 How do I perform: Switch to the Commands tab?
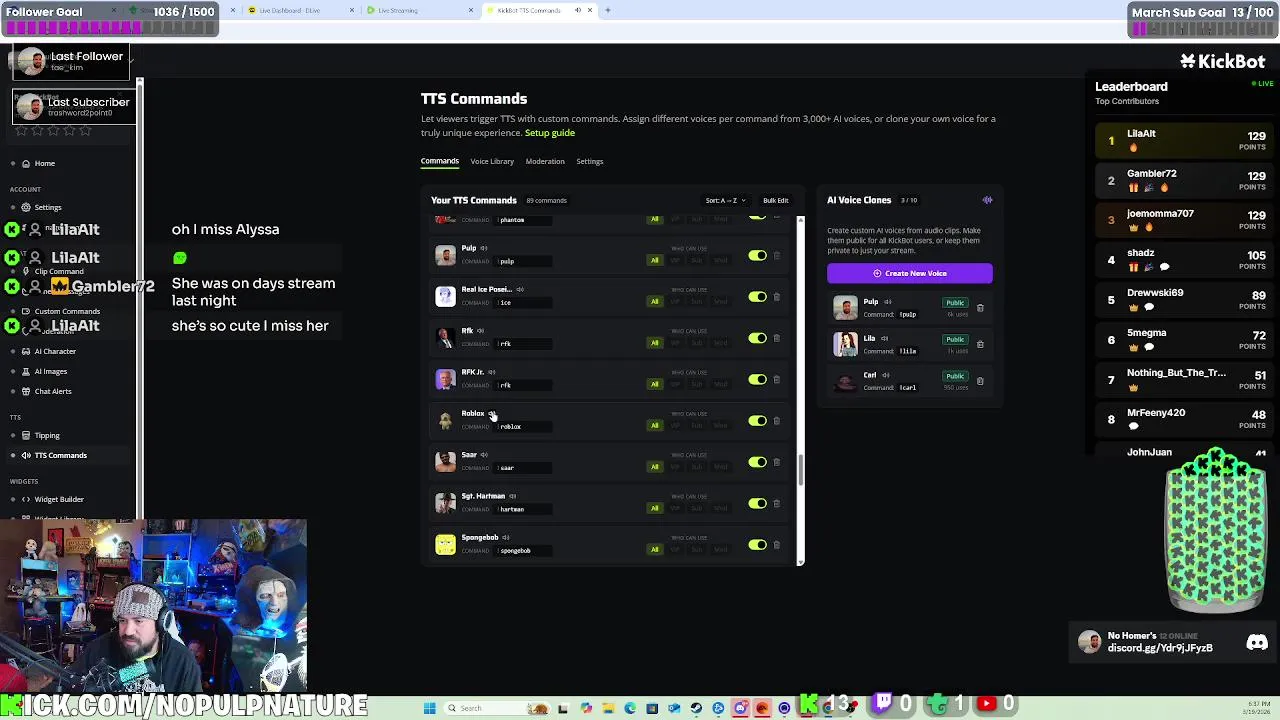(440, 161)
